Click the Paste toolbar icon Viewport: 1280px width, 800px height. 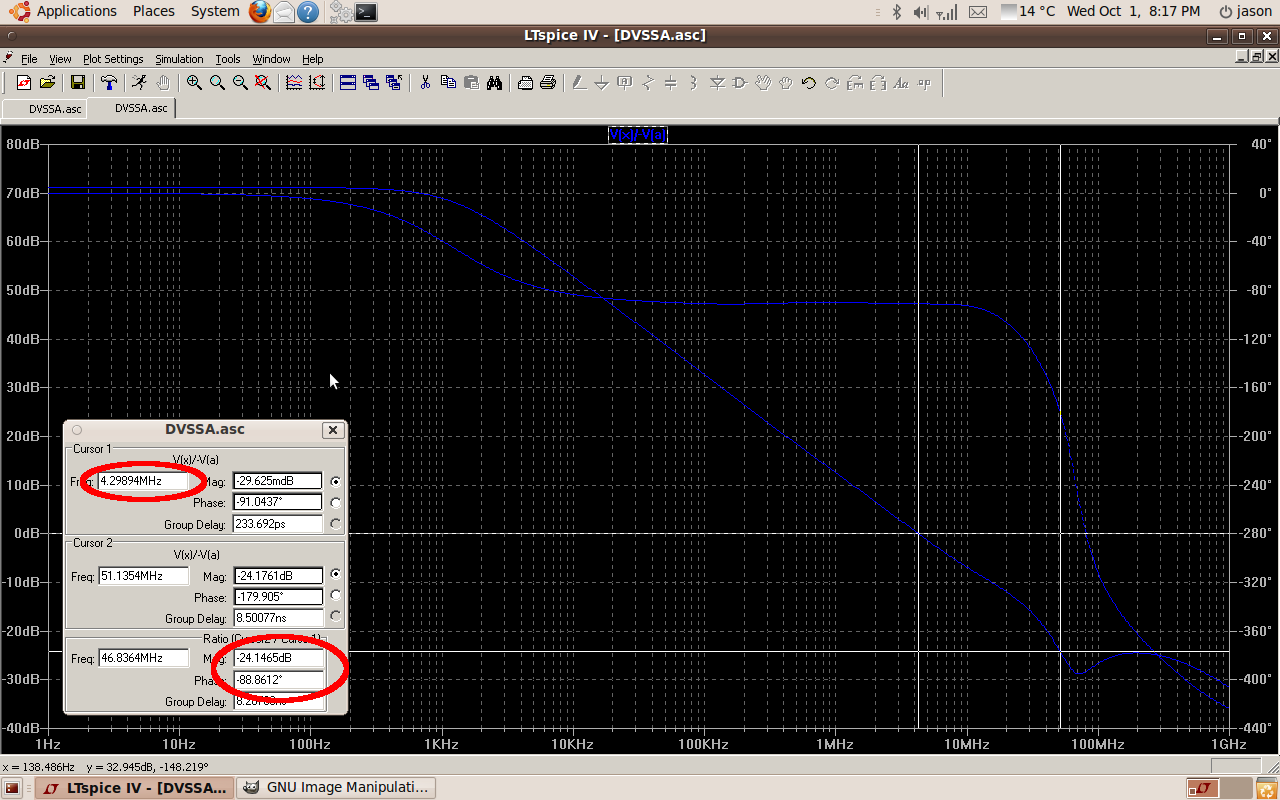471,83
